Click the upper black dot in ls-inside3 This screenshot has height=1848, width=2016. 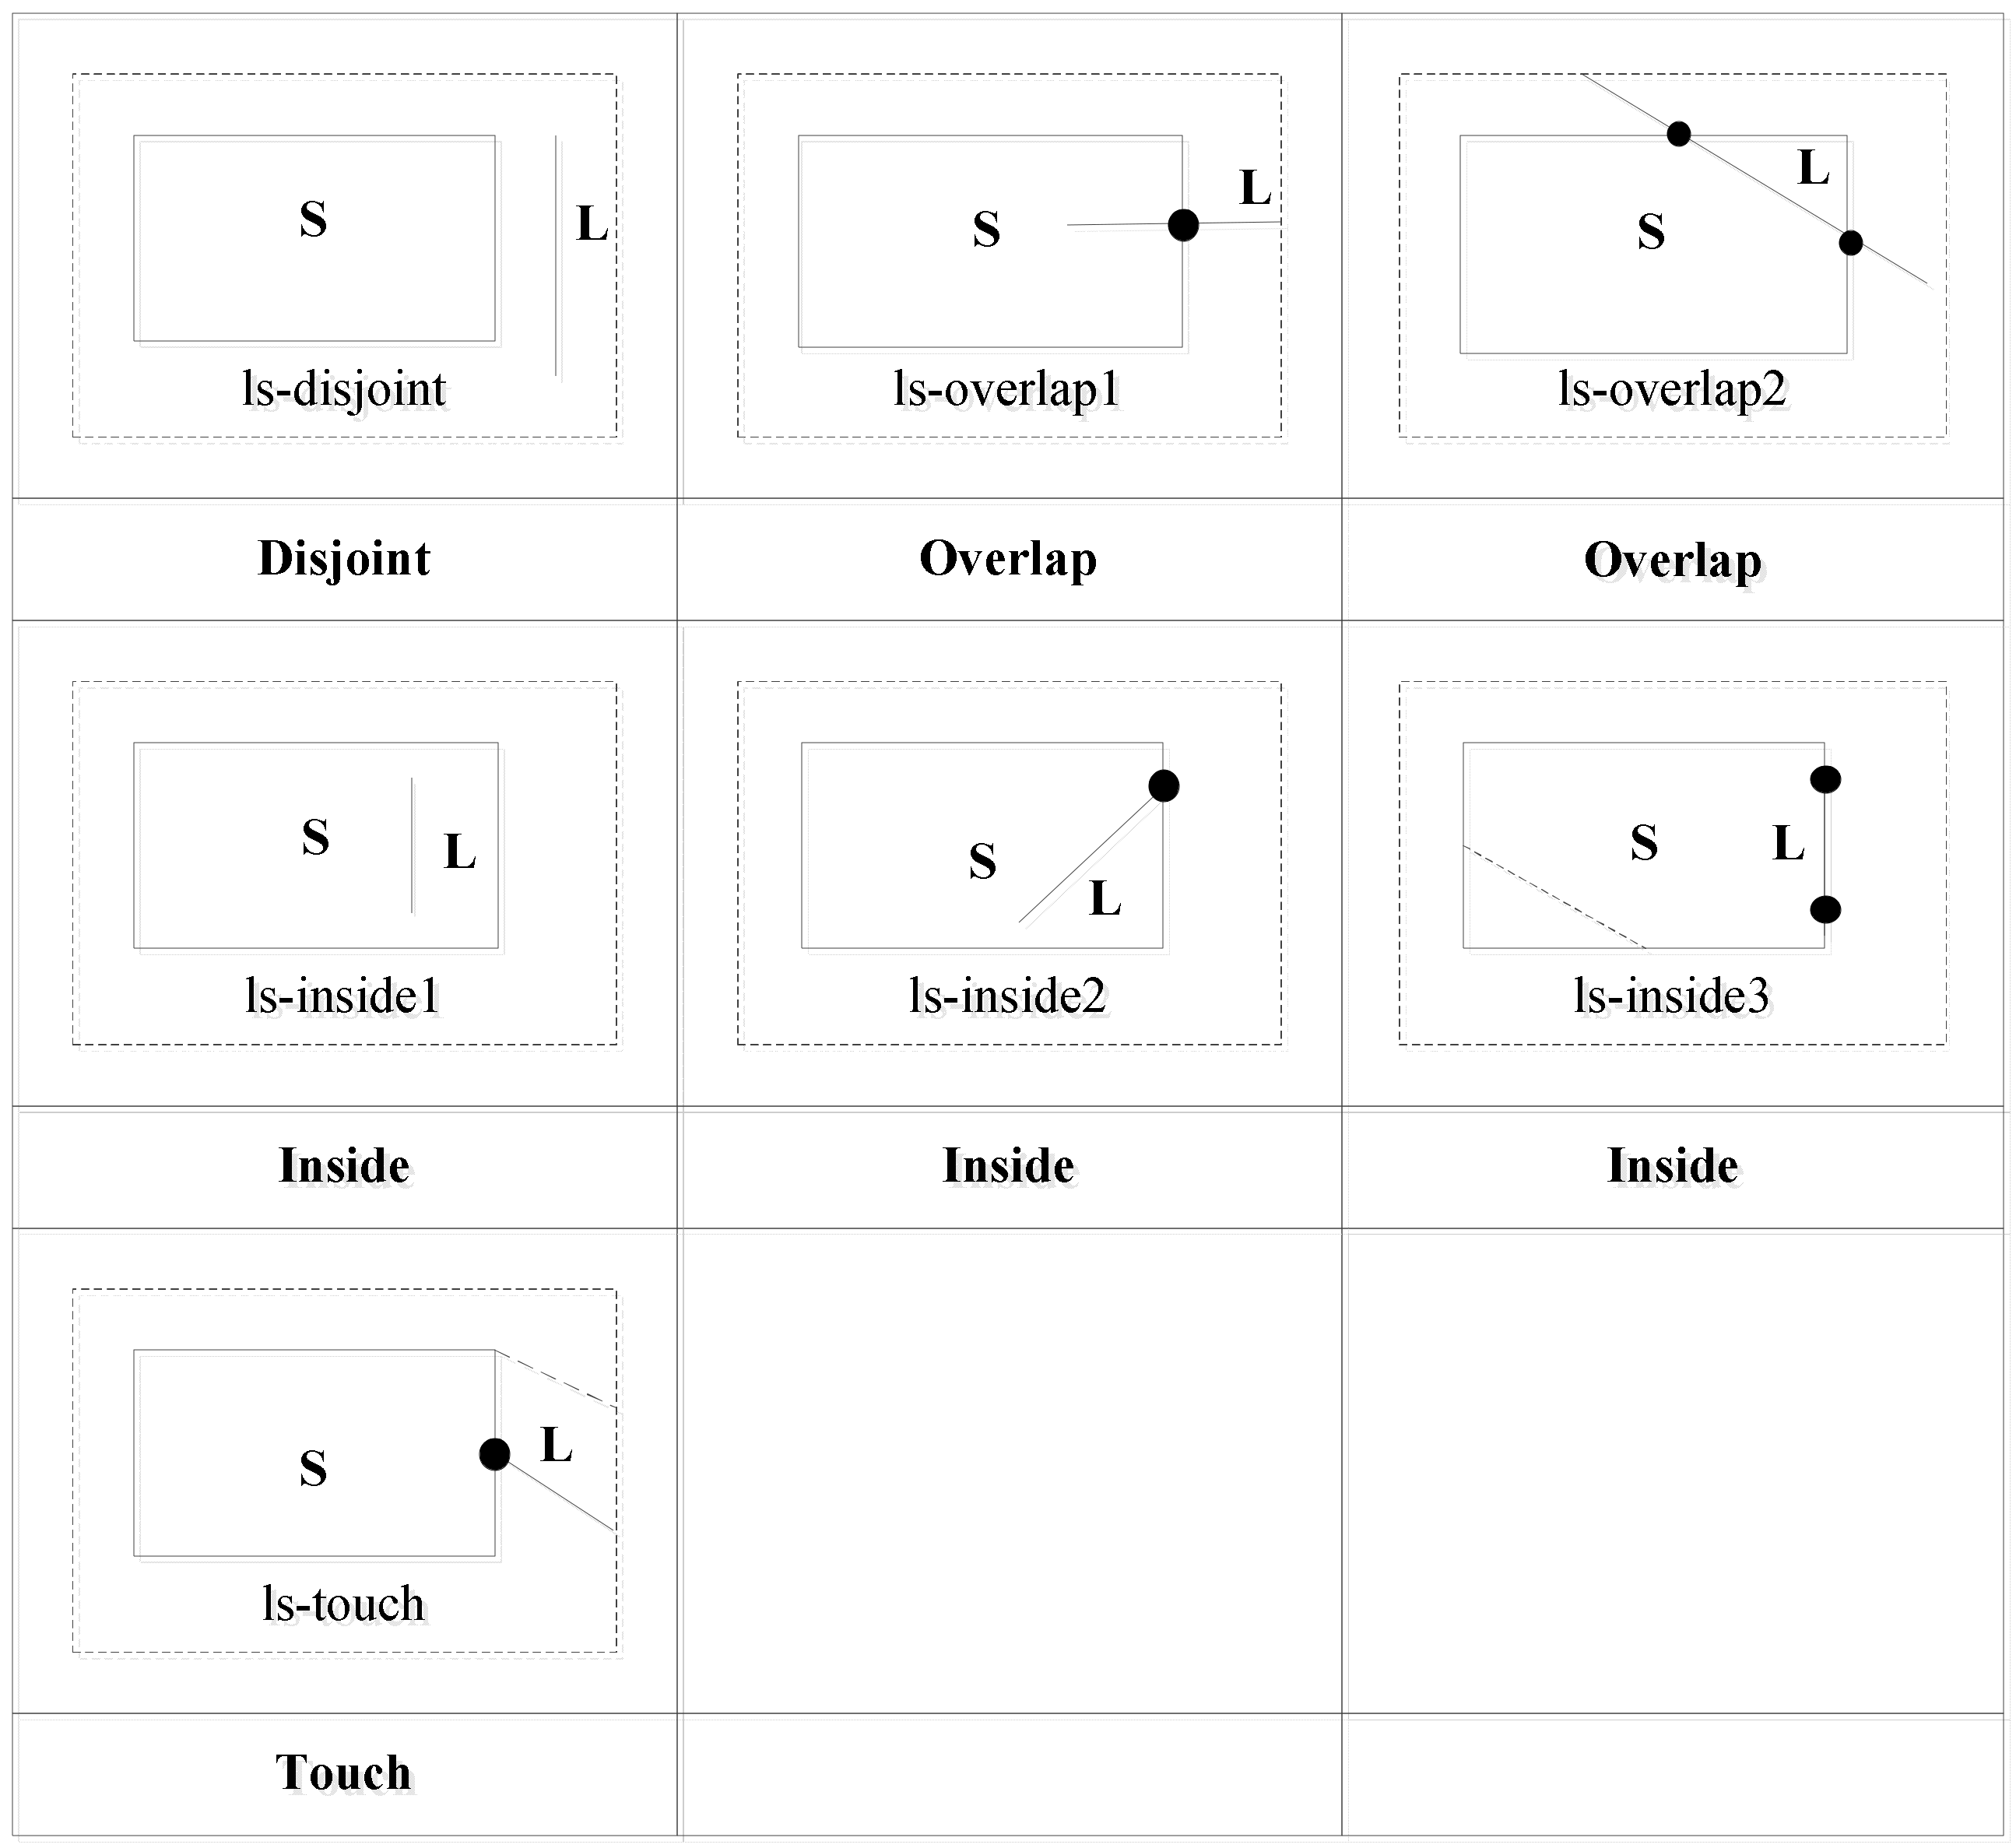point(1825,779)
